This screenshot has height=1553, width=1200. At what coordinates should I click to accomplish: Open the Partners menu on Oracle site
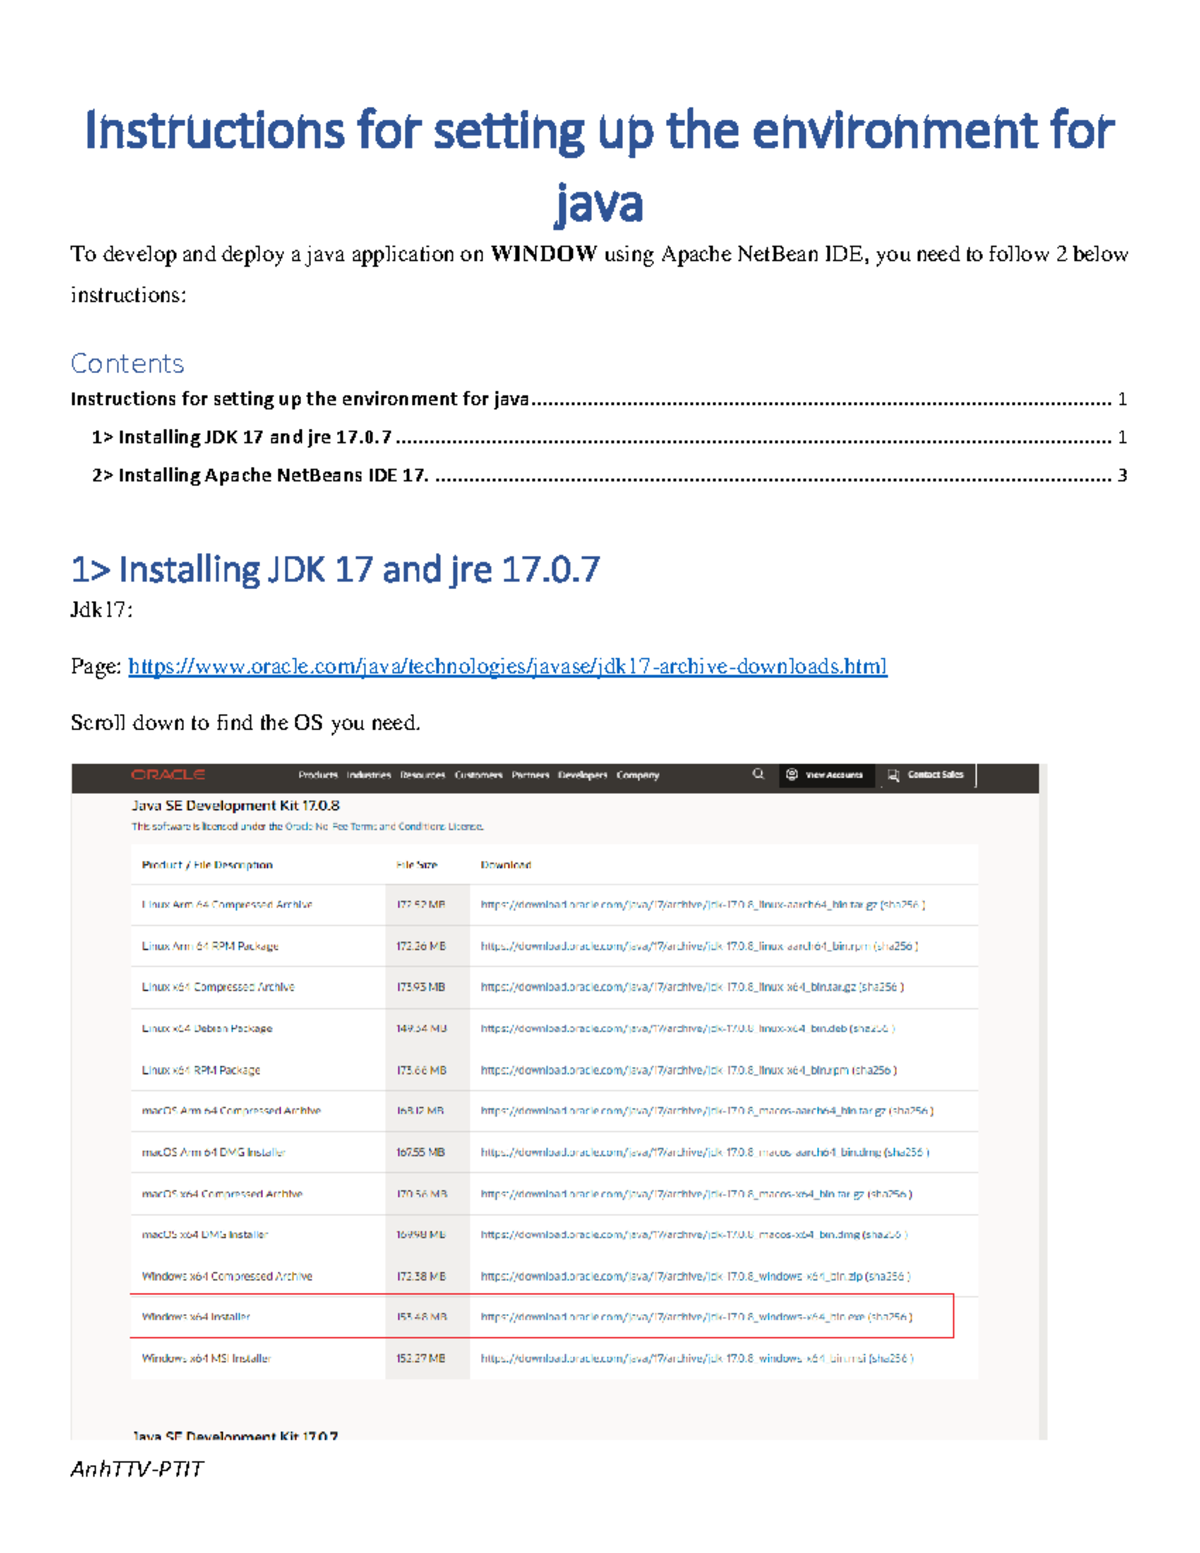[531, 775]
